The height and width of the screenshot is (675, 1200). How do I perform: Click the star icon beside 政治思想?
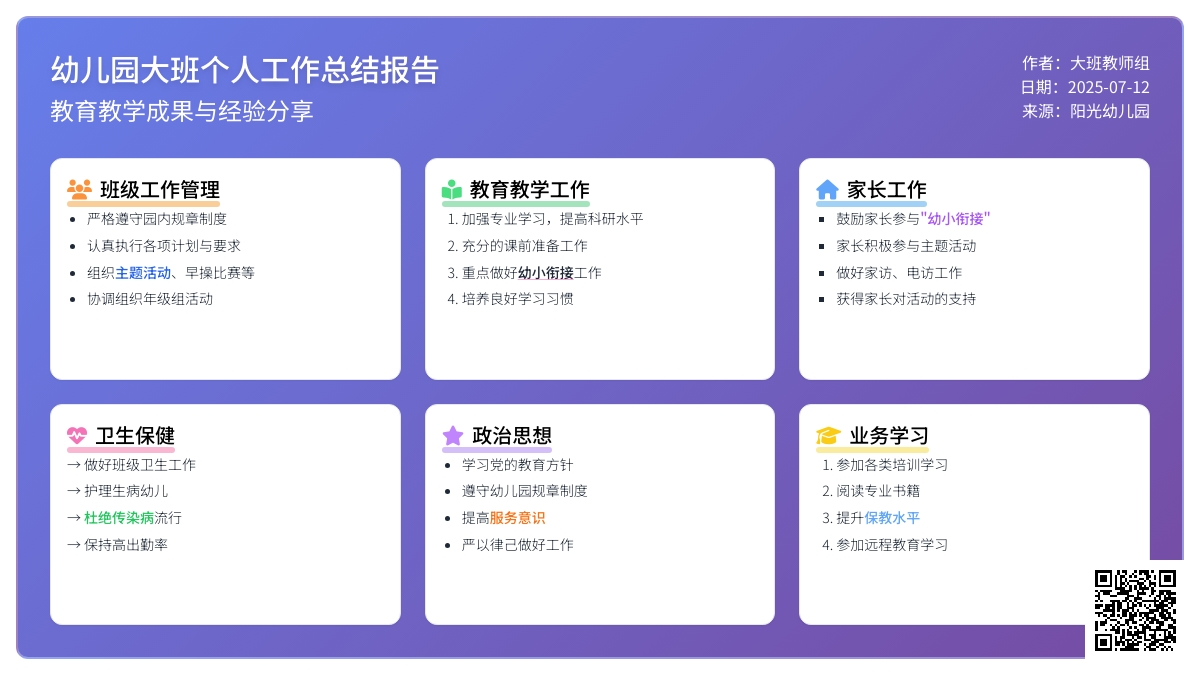coord(453,435)
